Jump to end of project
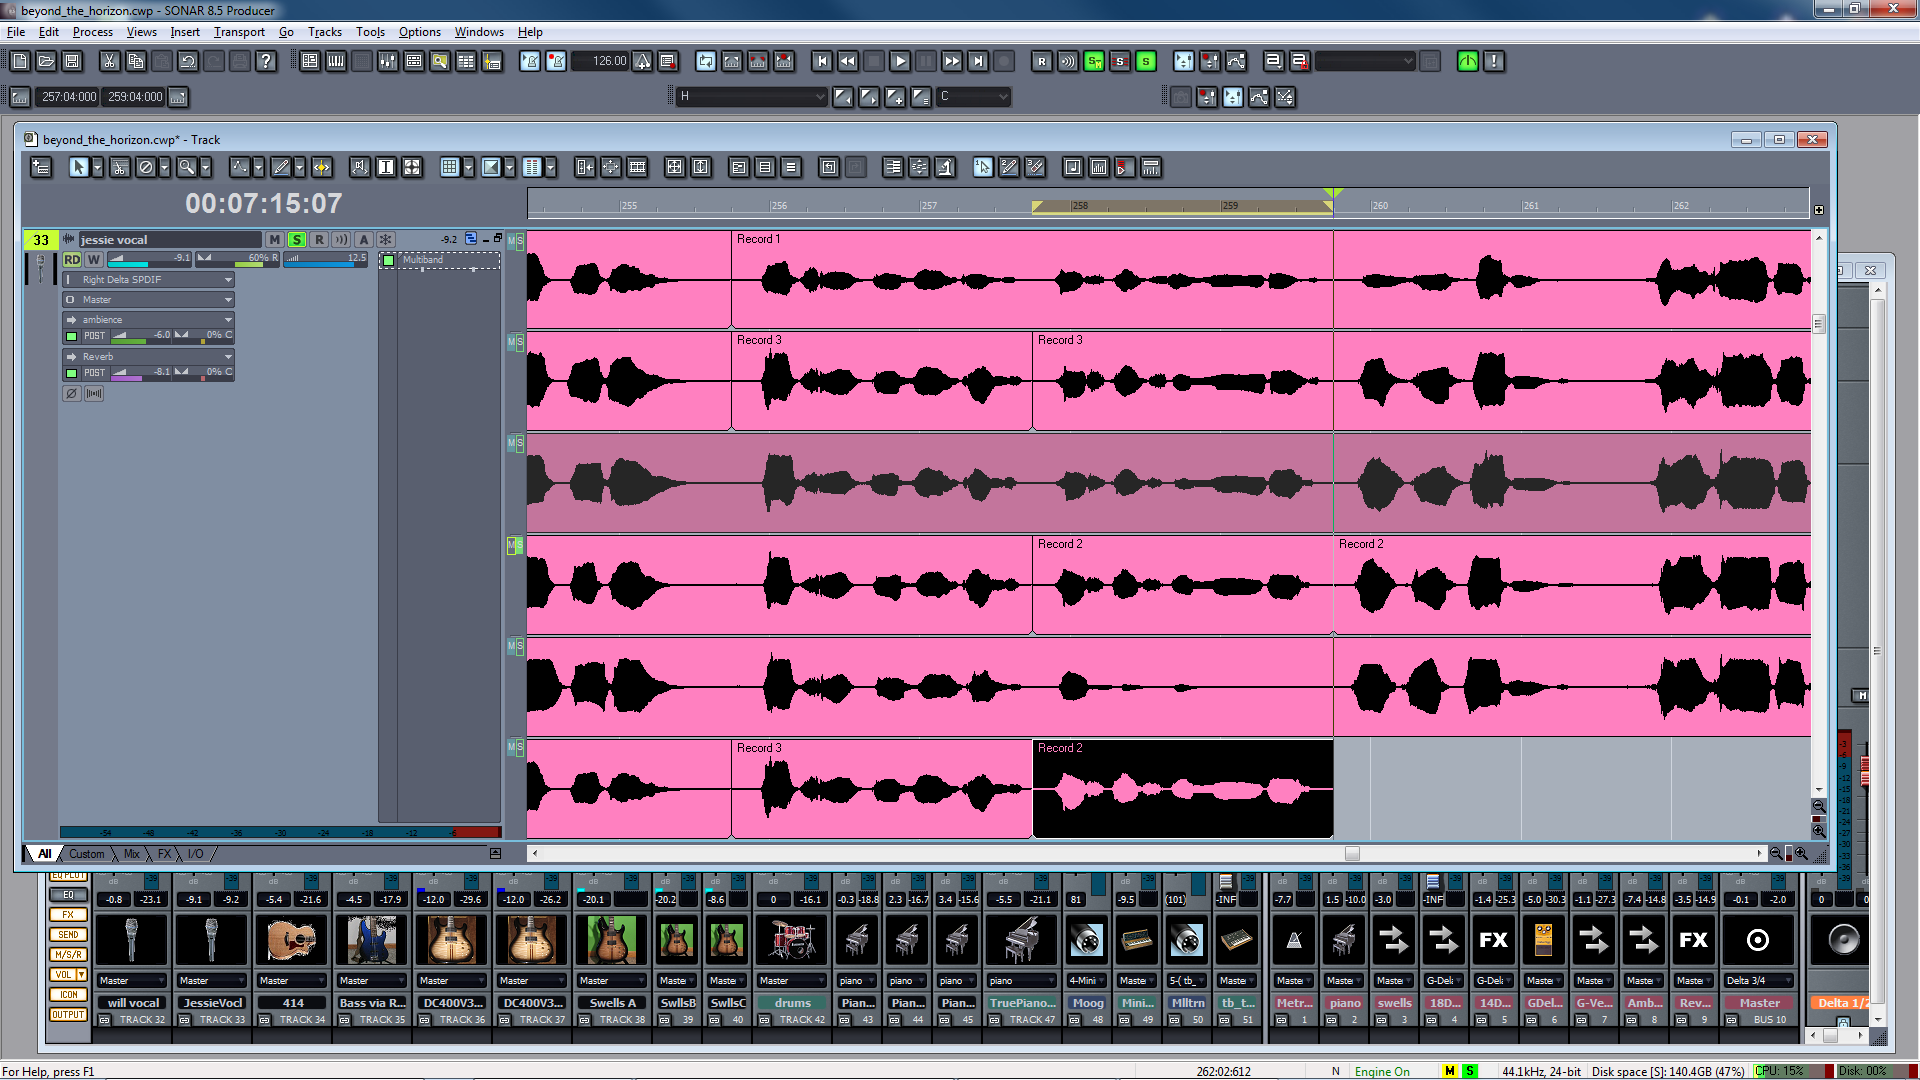Screen dimensions: 1920x1080 click(x=978, y=61)
